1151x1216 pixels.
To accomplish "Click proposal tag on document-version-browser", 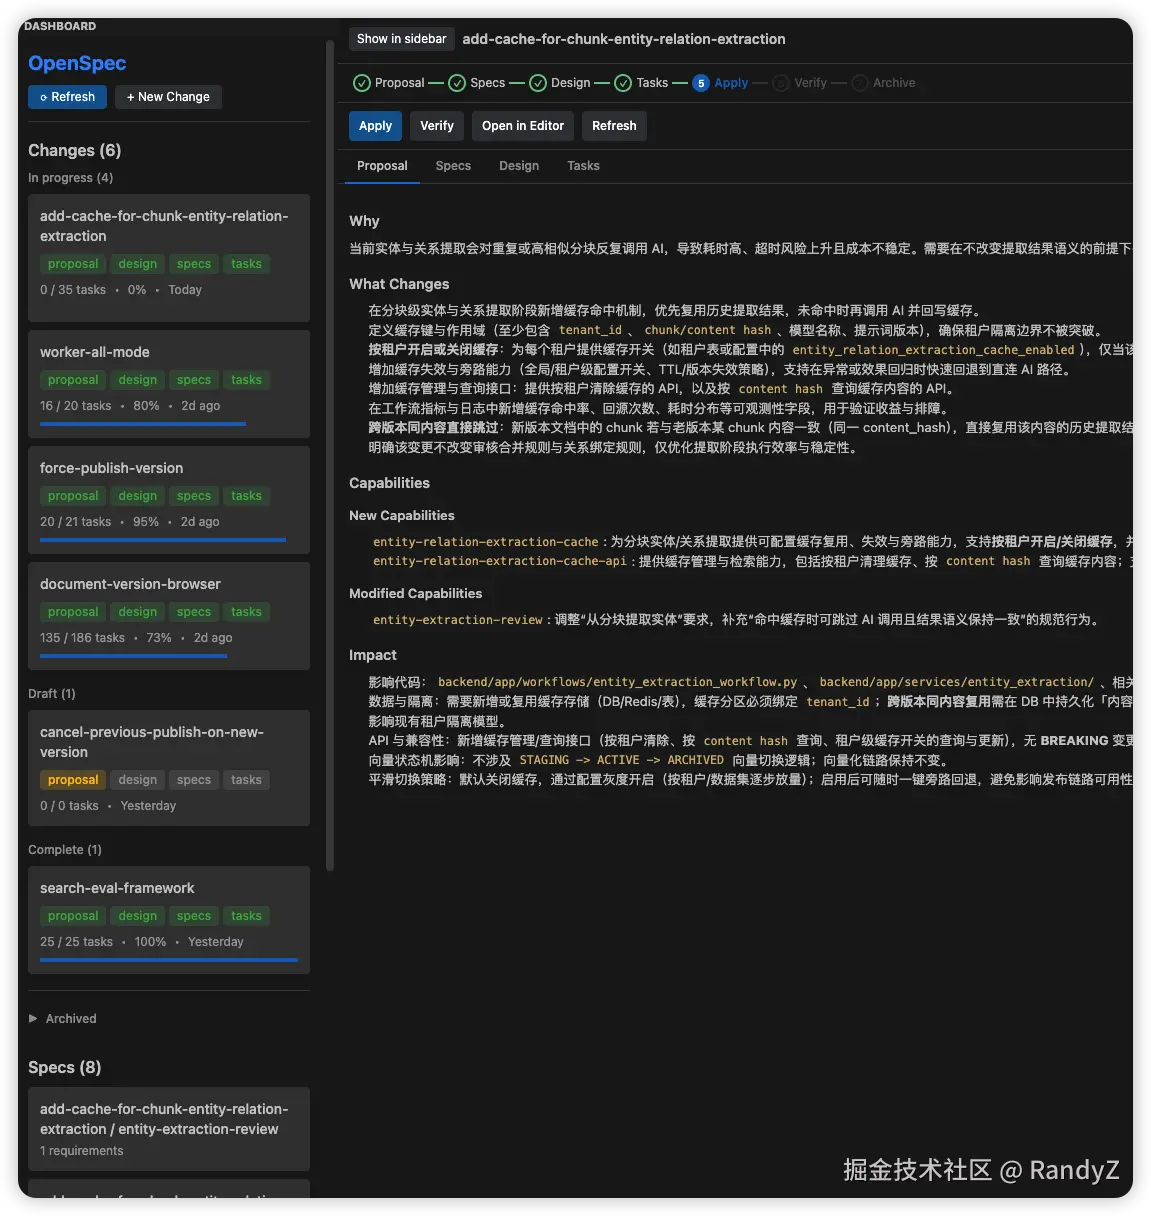I will pos(73,612).
